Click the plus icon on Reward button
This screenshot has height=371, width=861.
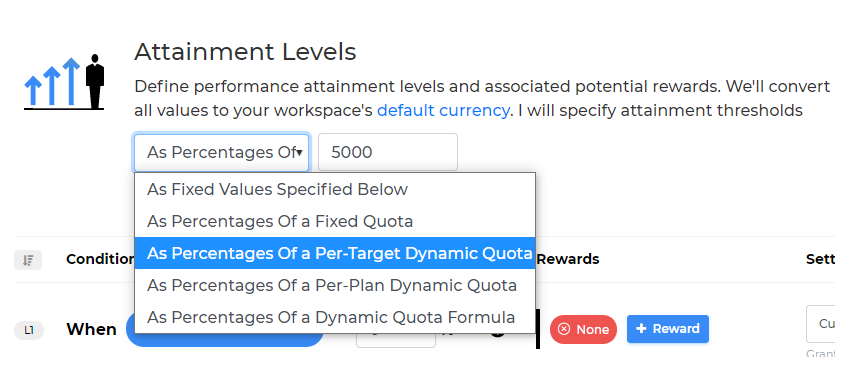click(641, 328)
